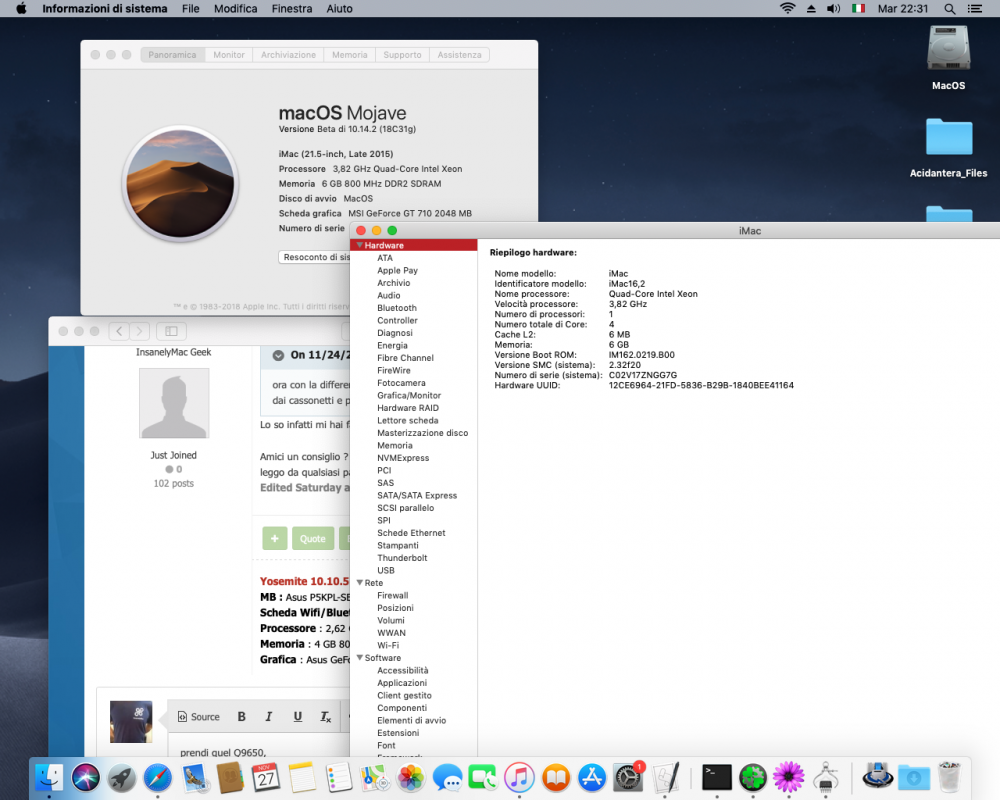Go back in the browser window
The width and height of the screenshot is (1000, 800).
[x=119, y=331]
